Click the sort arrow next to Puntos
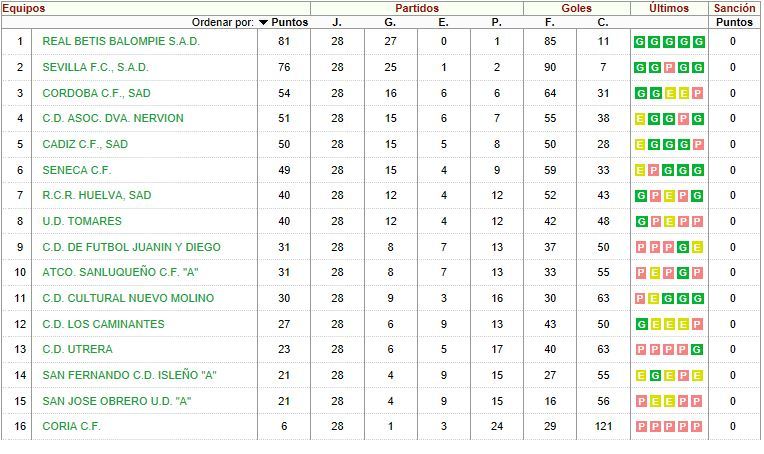 click(264, 22)
